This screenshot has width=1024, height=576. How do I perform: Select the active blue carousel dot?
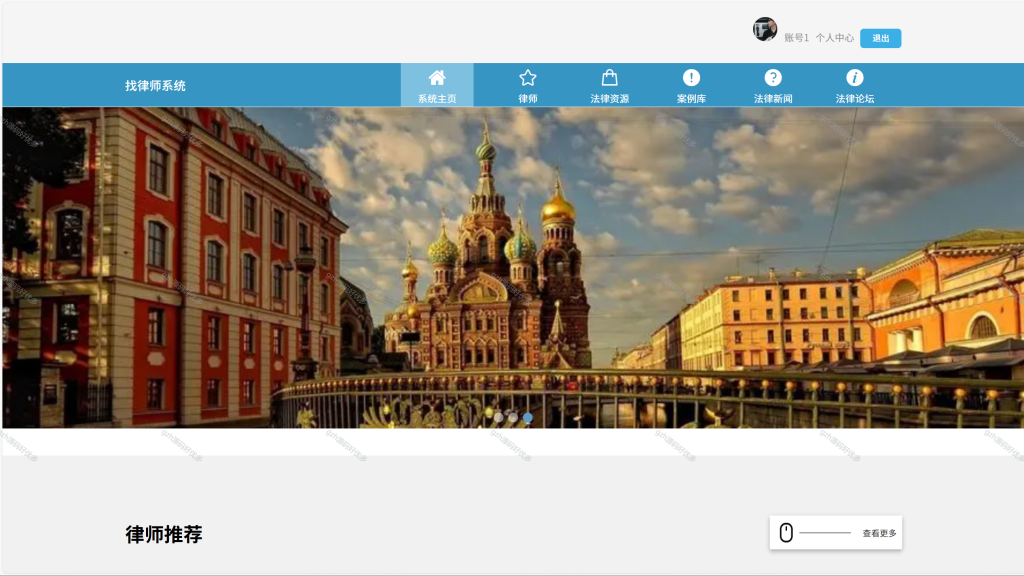(528, 417)
